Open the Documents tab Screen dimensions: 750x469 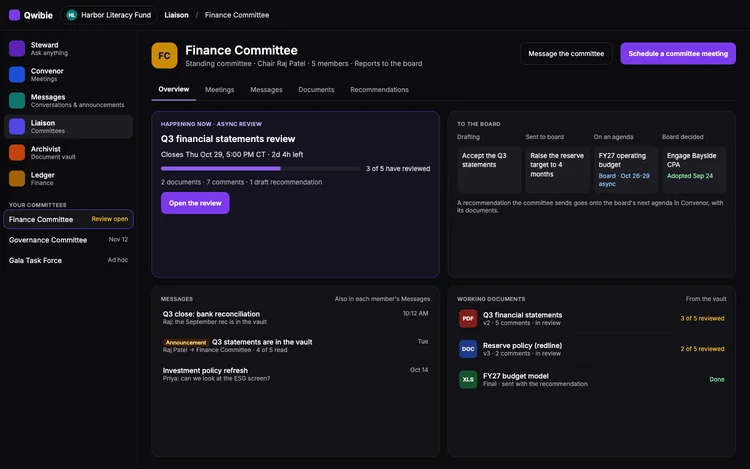316,89
